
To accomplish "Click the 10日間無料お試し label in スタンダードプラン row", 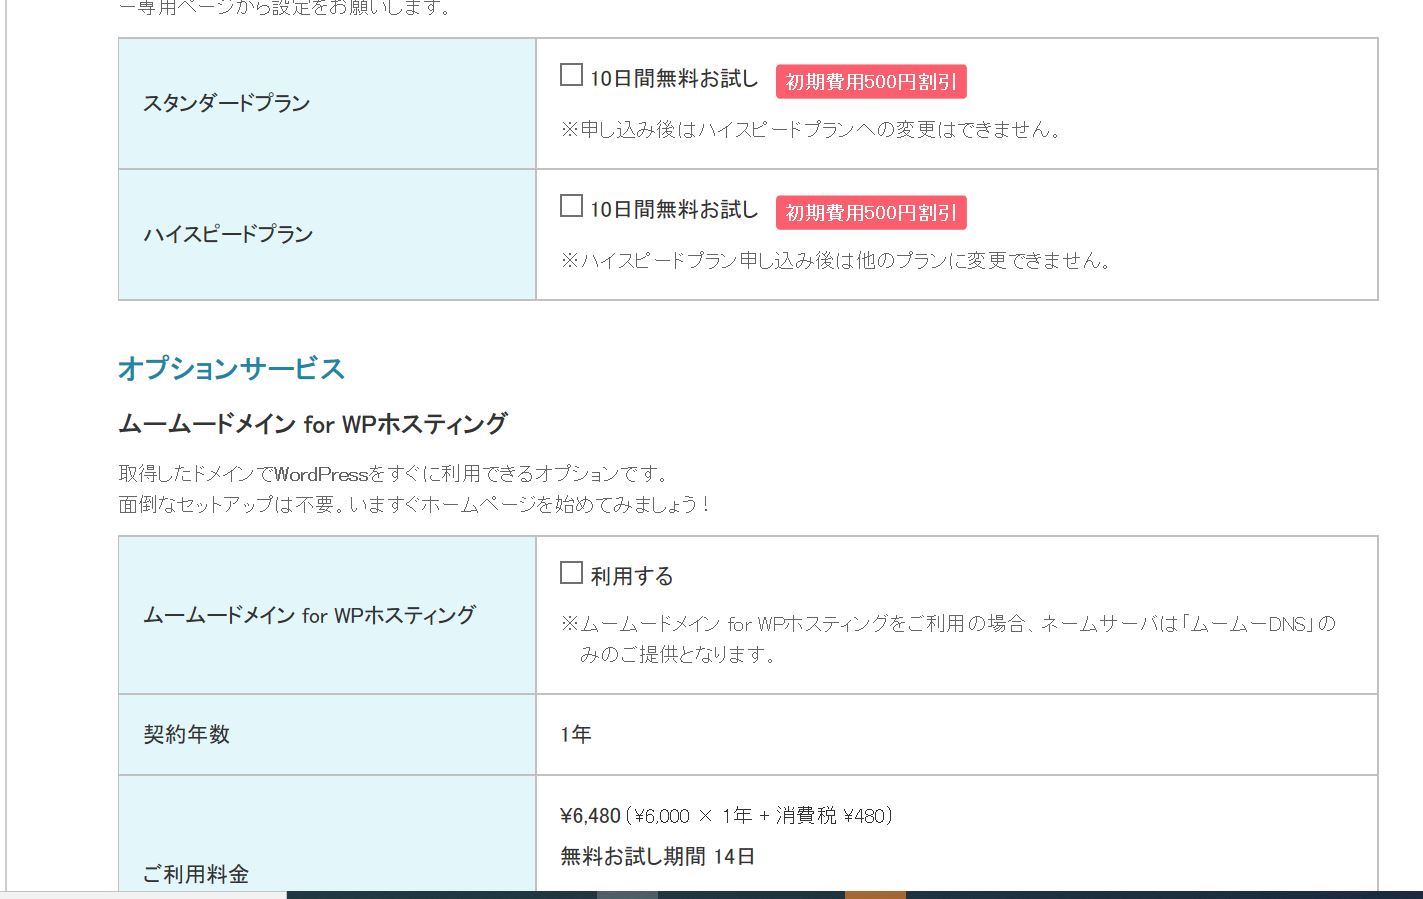I will 674,79.
